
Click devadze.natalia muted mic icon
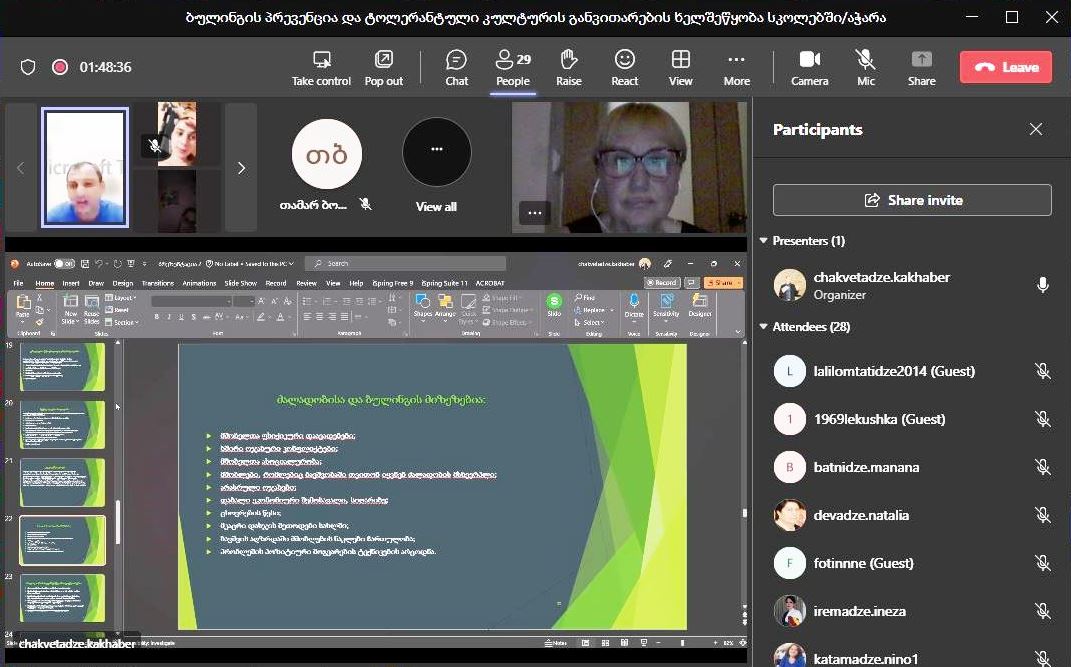tap(1042, 515)
